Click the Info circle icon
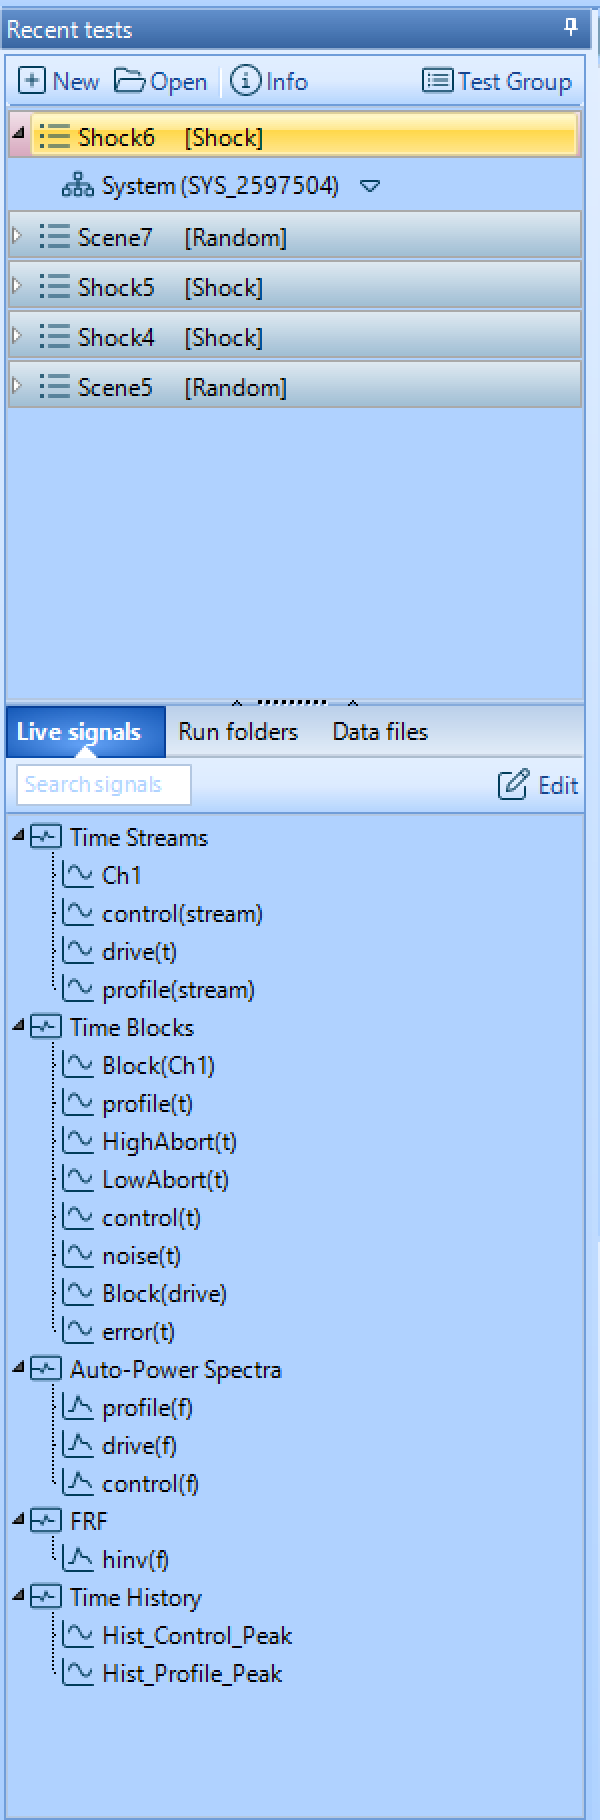 point(245,81)
